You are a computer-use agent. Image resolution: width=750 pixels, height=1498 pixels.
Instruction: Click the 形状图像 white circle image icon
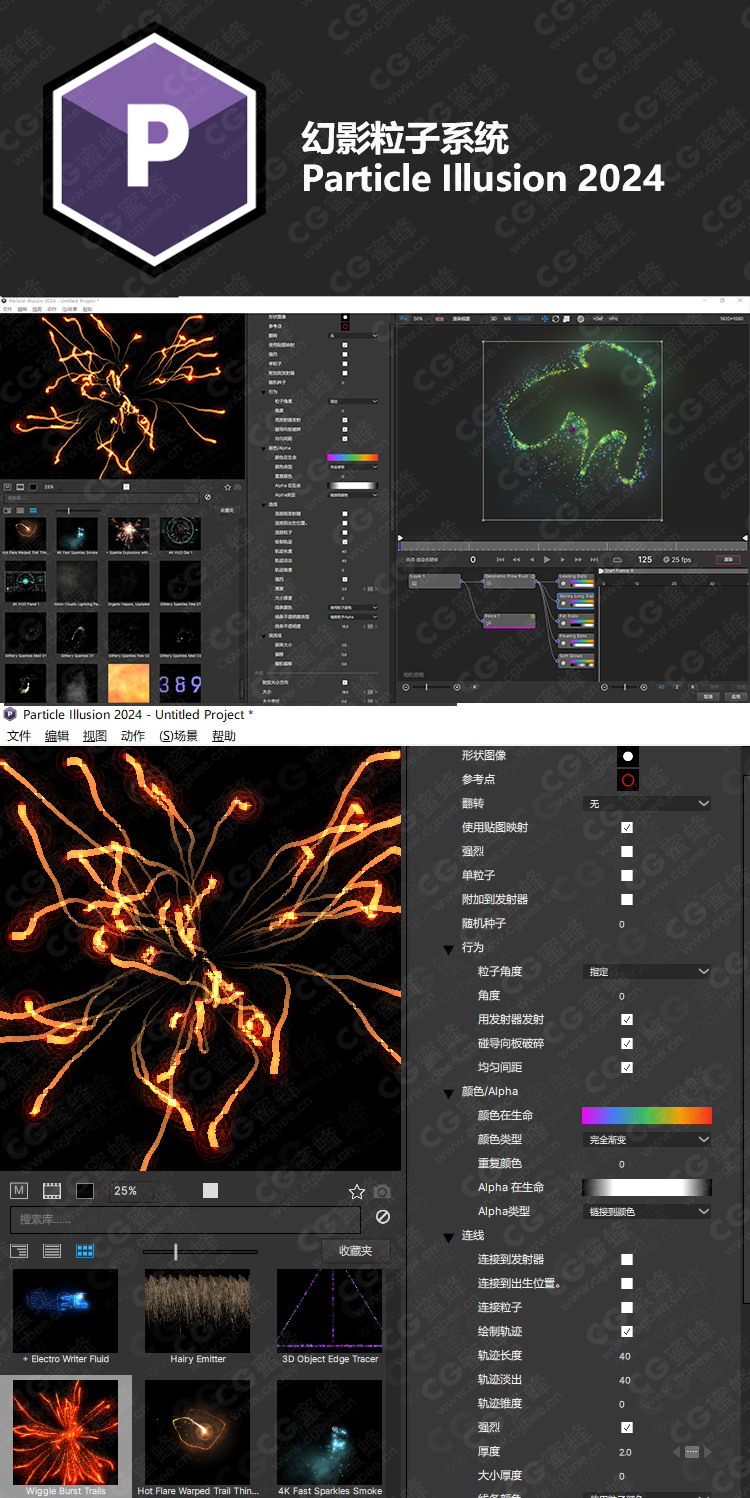pos(627,756)
